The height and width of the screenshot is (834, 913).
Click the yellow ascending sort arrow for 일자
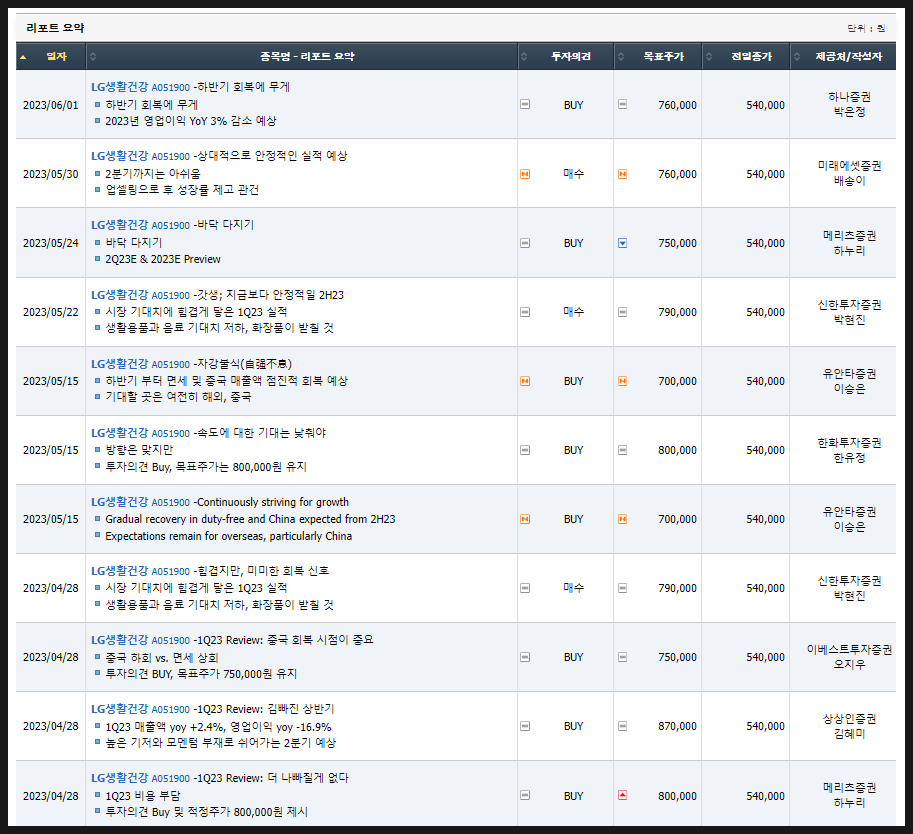pos(23,57)
